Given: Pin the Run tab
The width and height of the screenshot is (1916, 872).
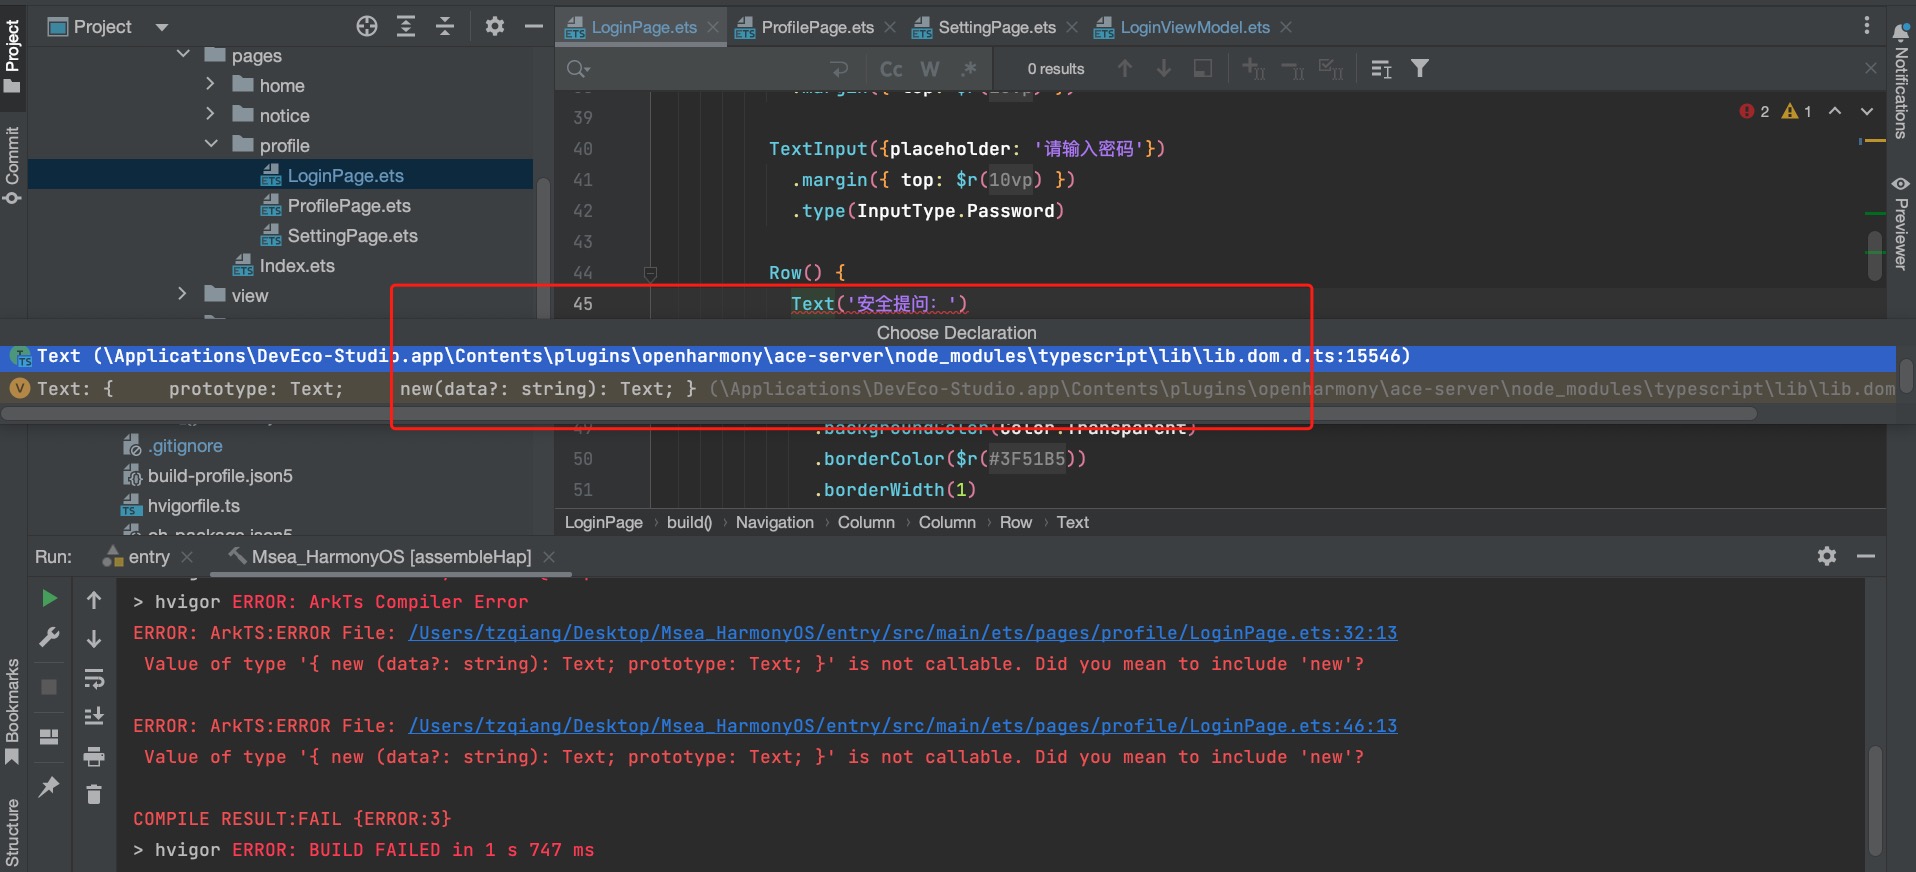Looking at the screenshot, I should (x=49, y=787).
